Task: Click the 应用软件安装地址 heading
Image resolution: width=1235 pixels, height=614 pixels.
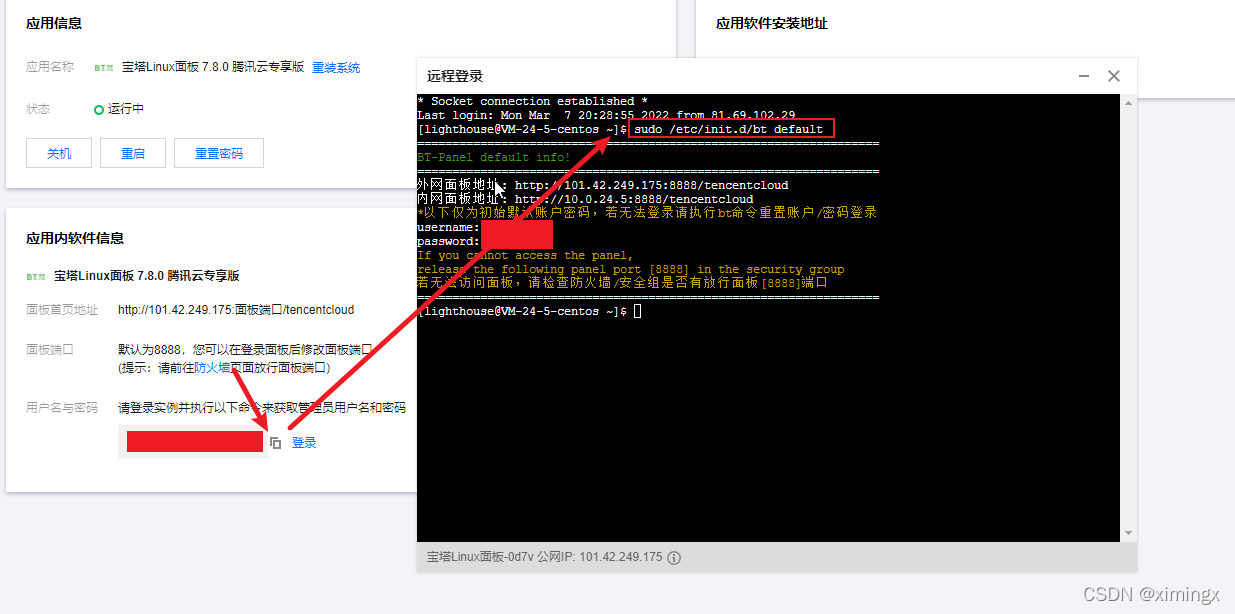Action: (772, 23)
